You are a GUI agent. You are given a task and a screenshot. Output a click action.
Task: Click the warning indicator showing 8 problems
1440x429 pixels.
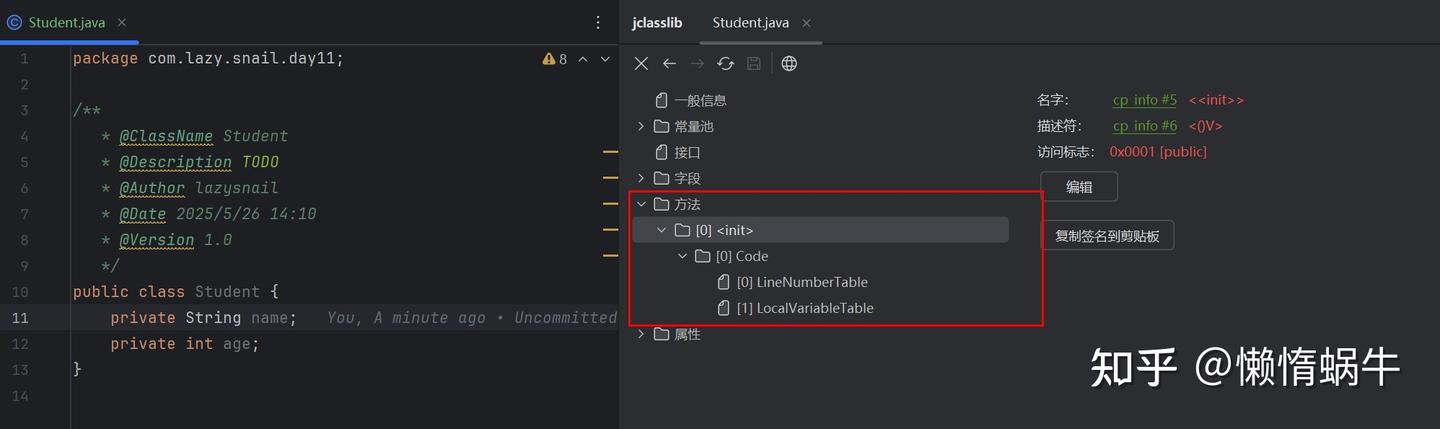point(555,59)
